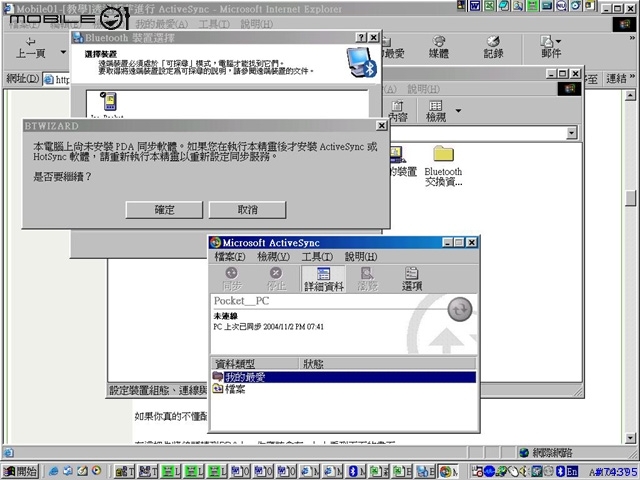Click the IE address field
This screenshot has width=640, height=480.
coord(57,79)
